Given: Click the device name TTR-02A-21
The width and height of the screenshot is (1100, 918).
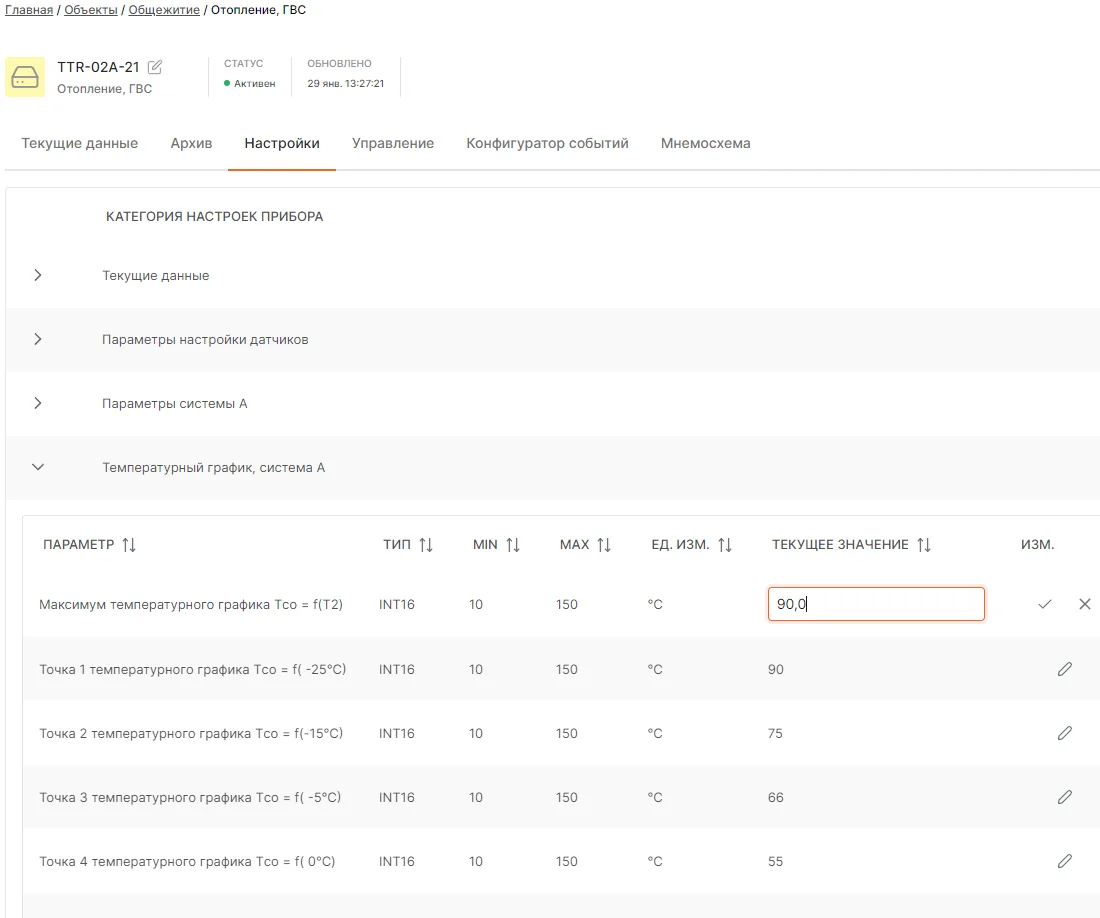Looking at the screenshot, I should [x=98, y=67].
